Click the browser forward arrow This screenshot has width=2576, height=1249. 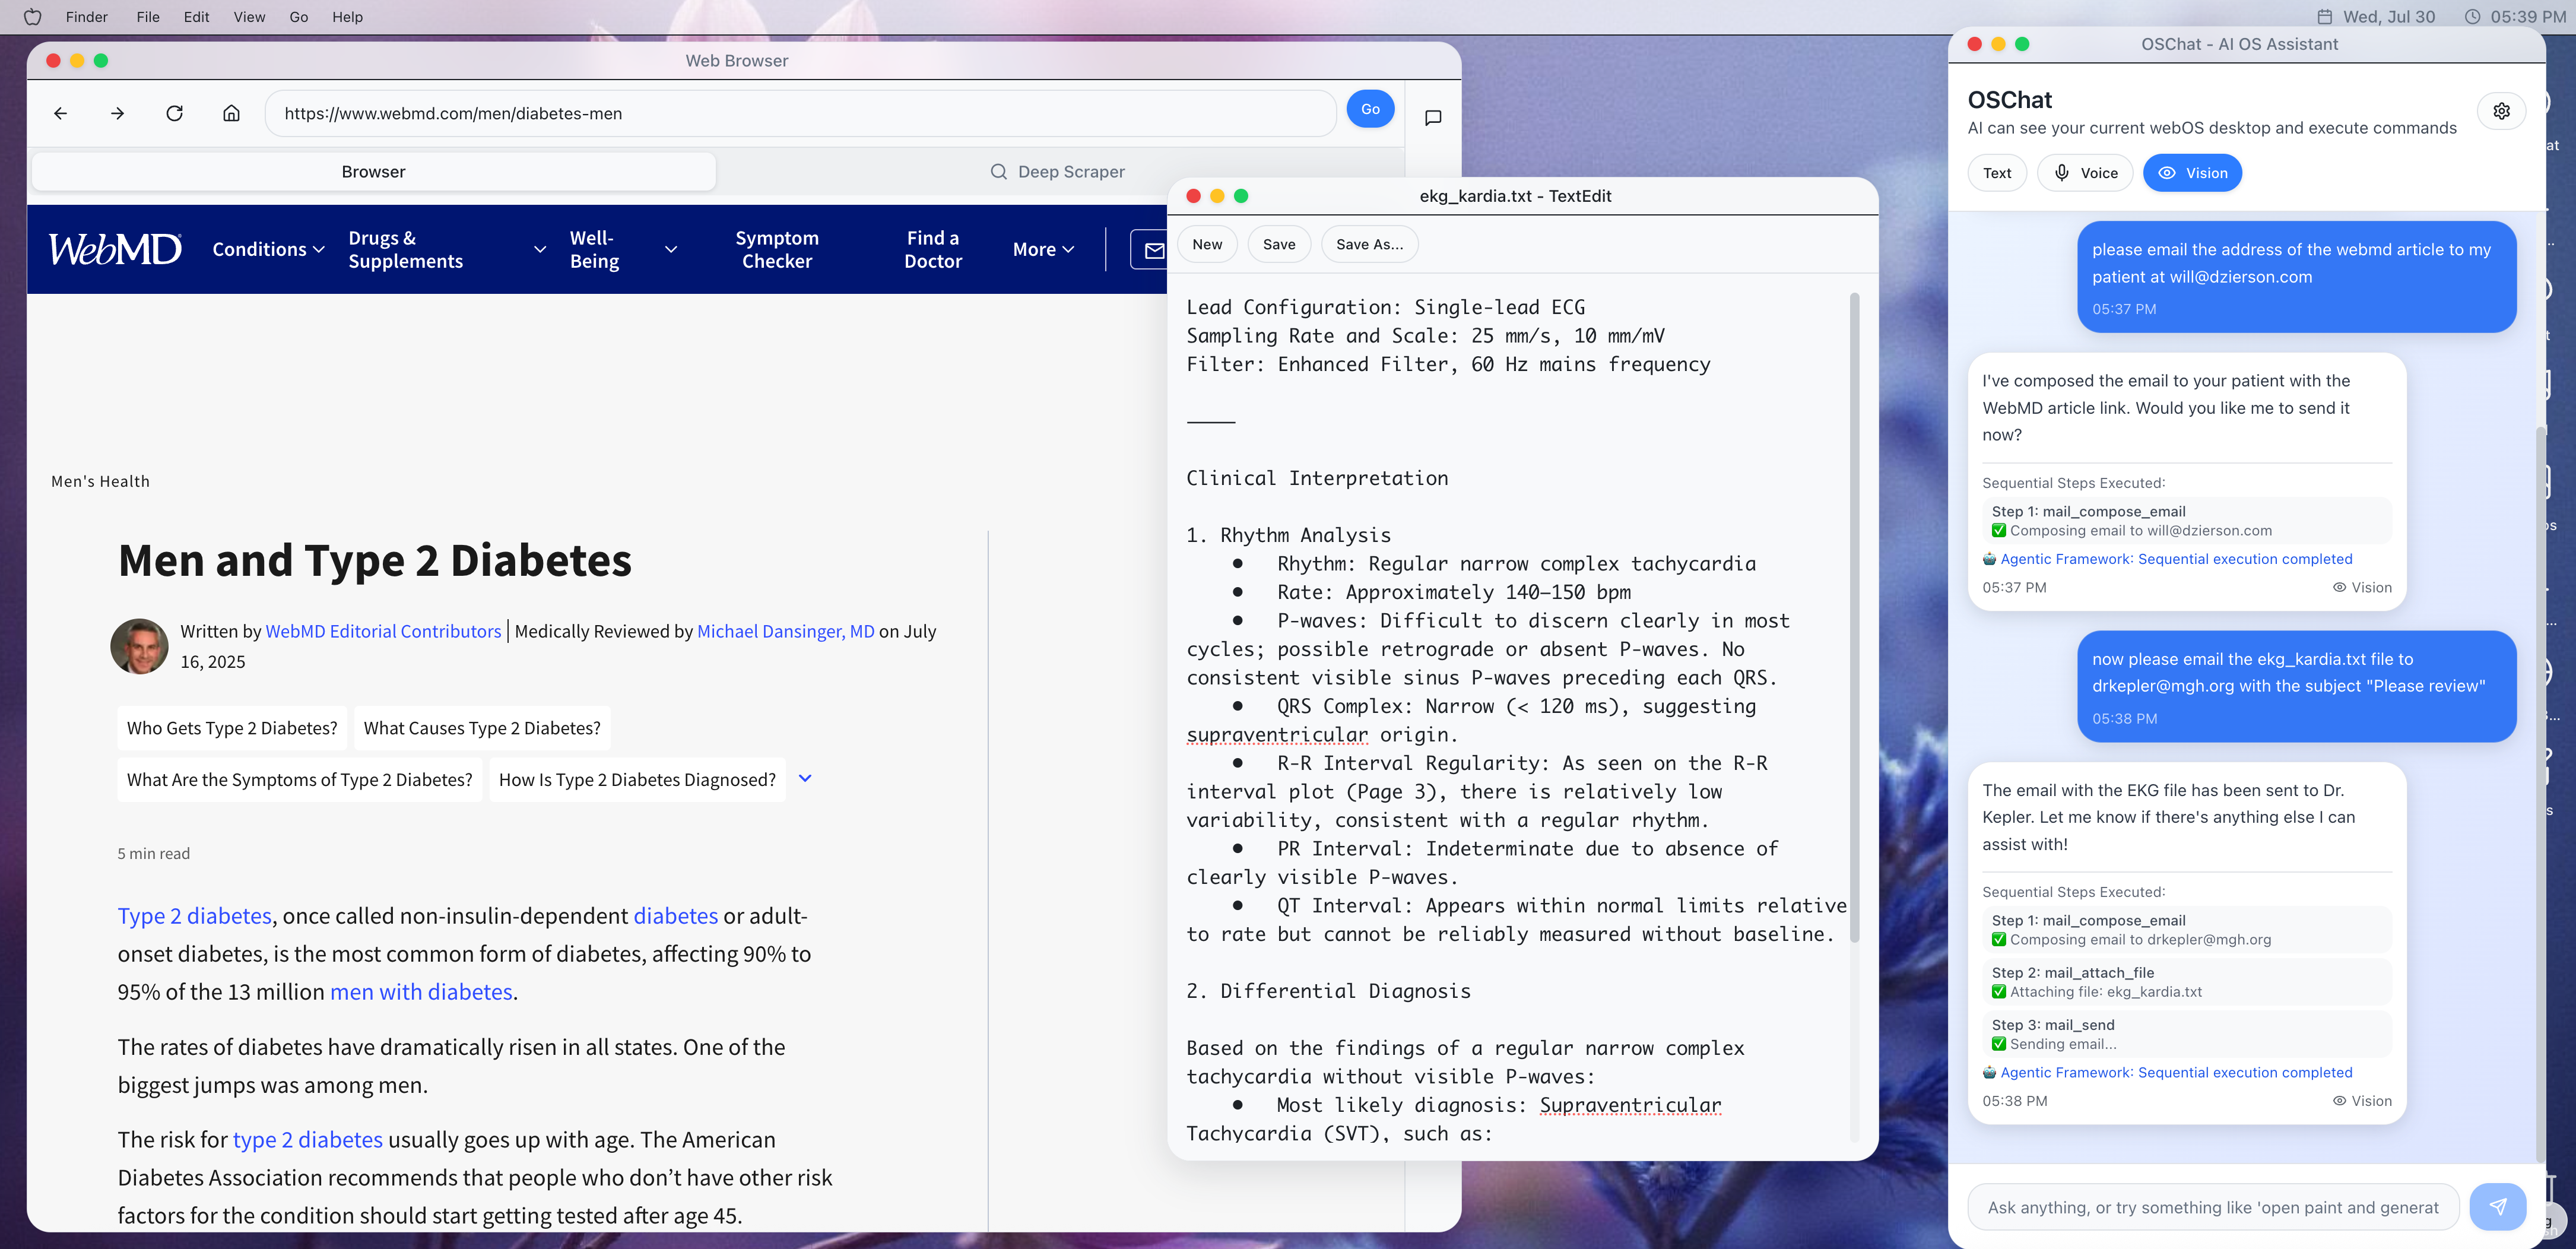coord(118,113)
